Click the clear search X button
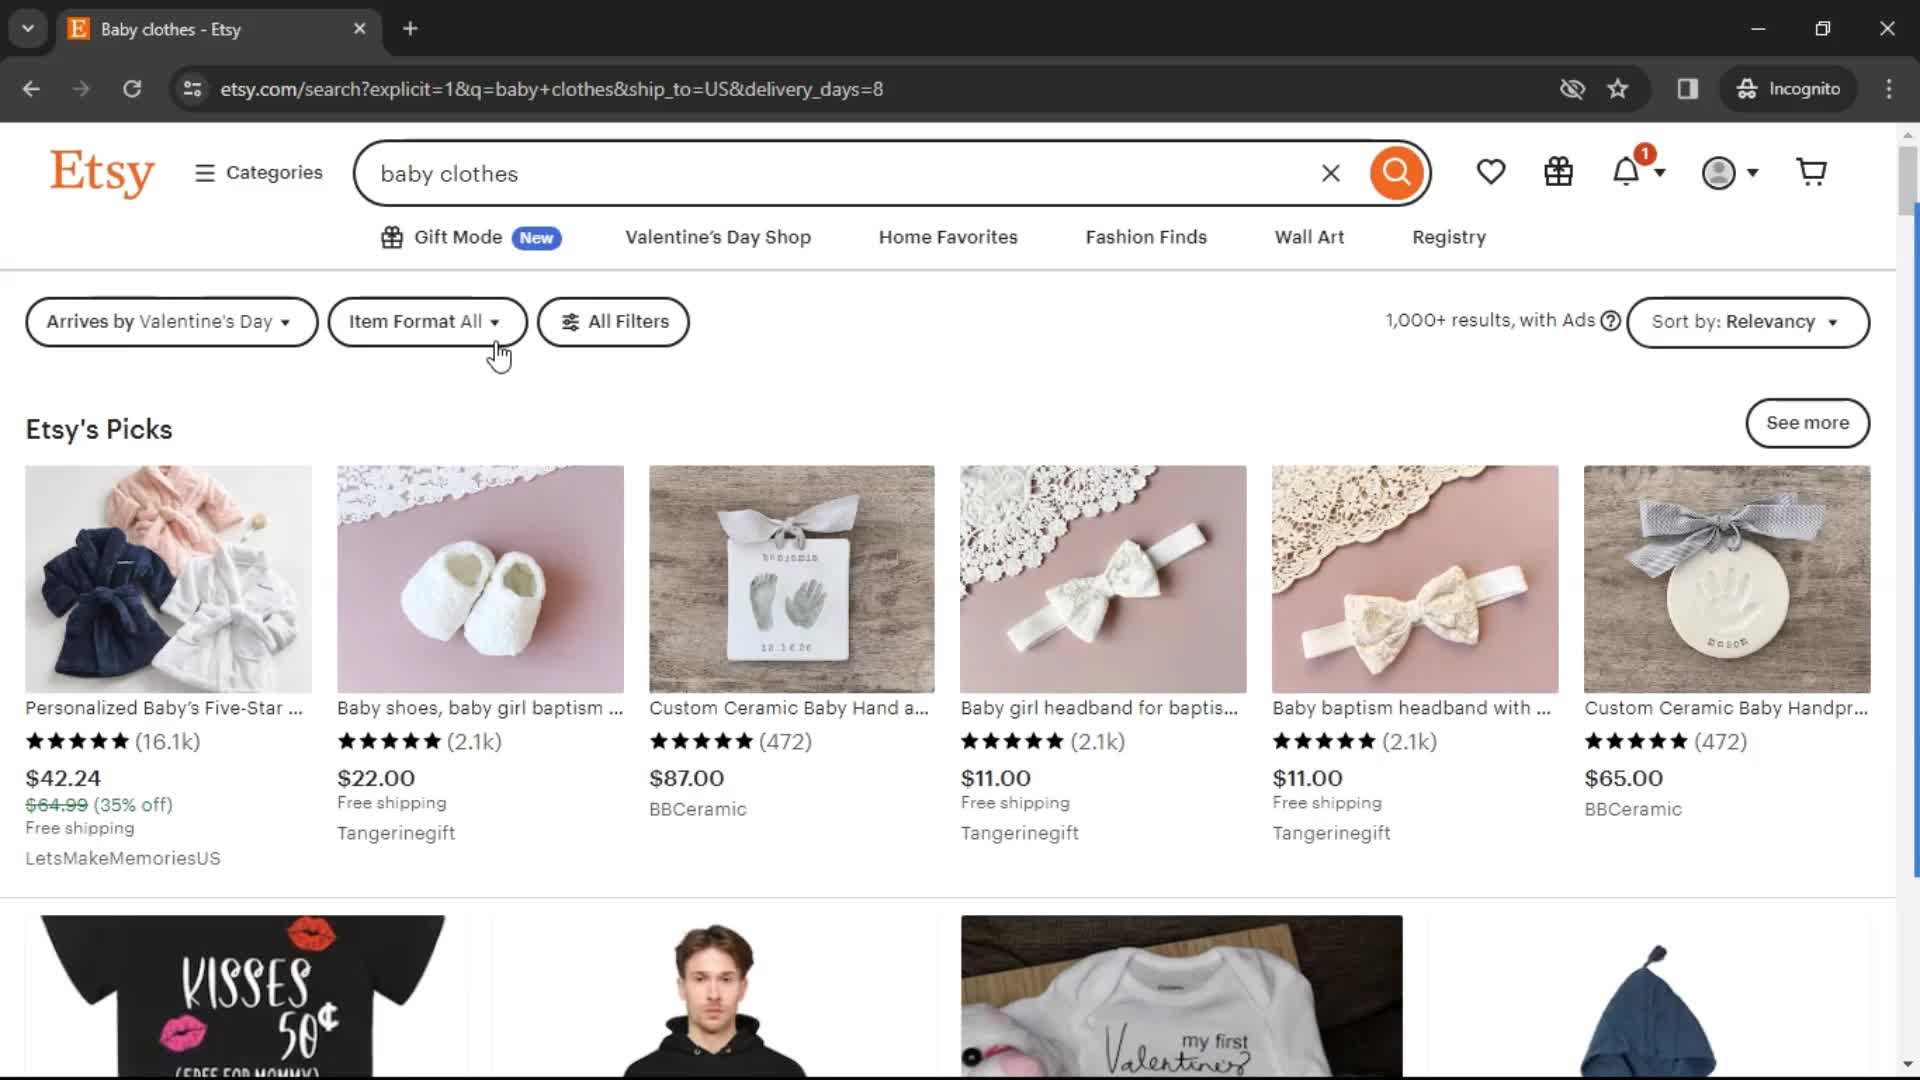The width and height of the screenshot is (1920, 1080). [1331, 173]
